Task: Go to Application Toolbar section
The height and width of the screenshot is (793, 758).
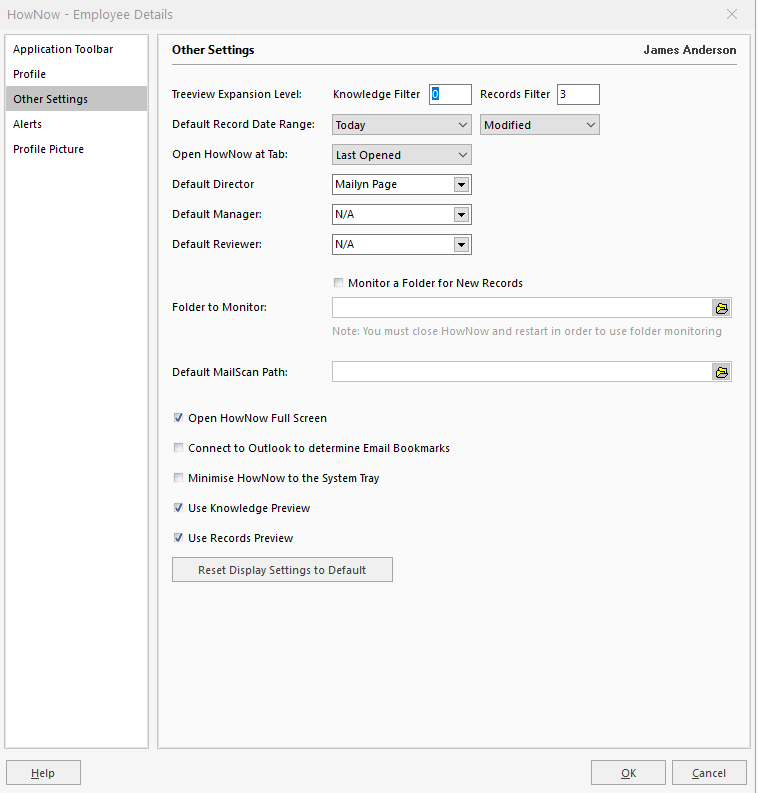Action: [x=77, y=49]
